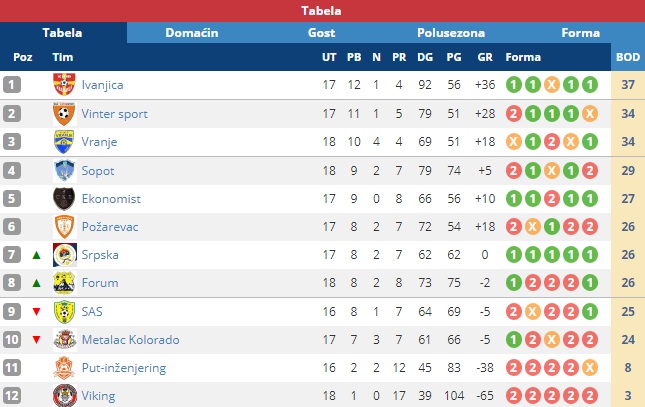Viewport: 645px width, 407px height.
Task: Click the Vinter sport club logo
Action: click(x=64, y=114)
